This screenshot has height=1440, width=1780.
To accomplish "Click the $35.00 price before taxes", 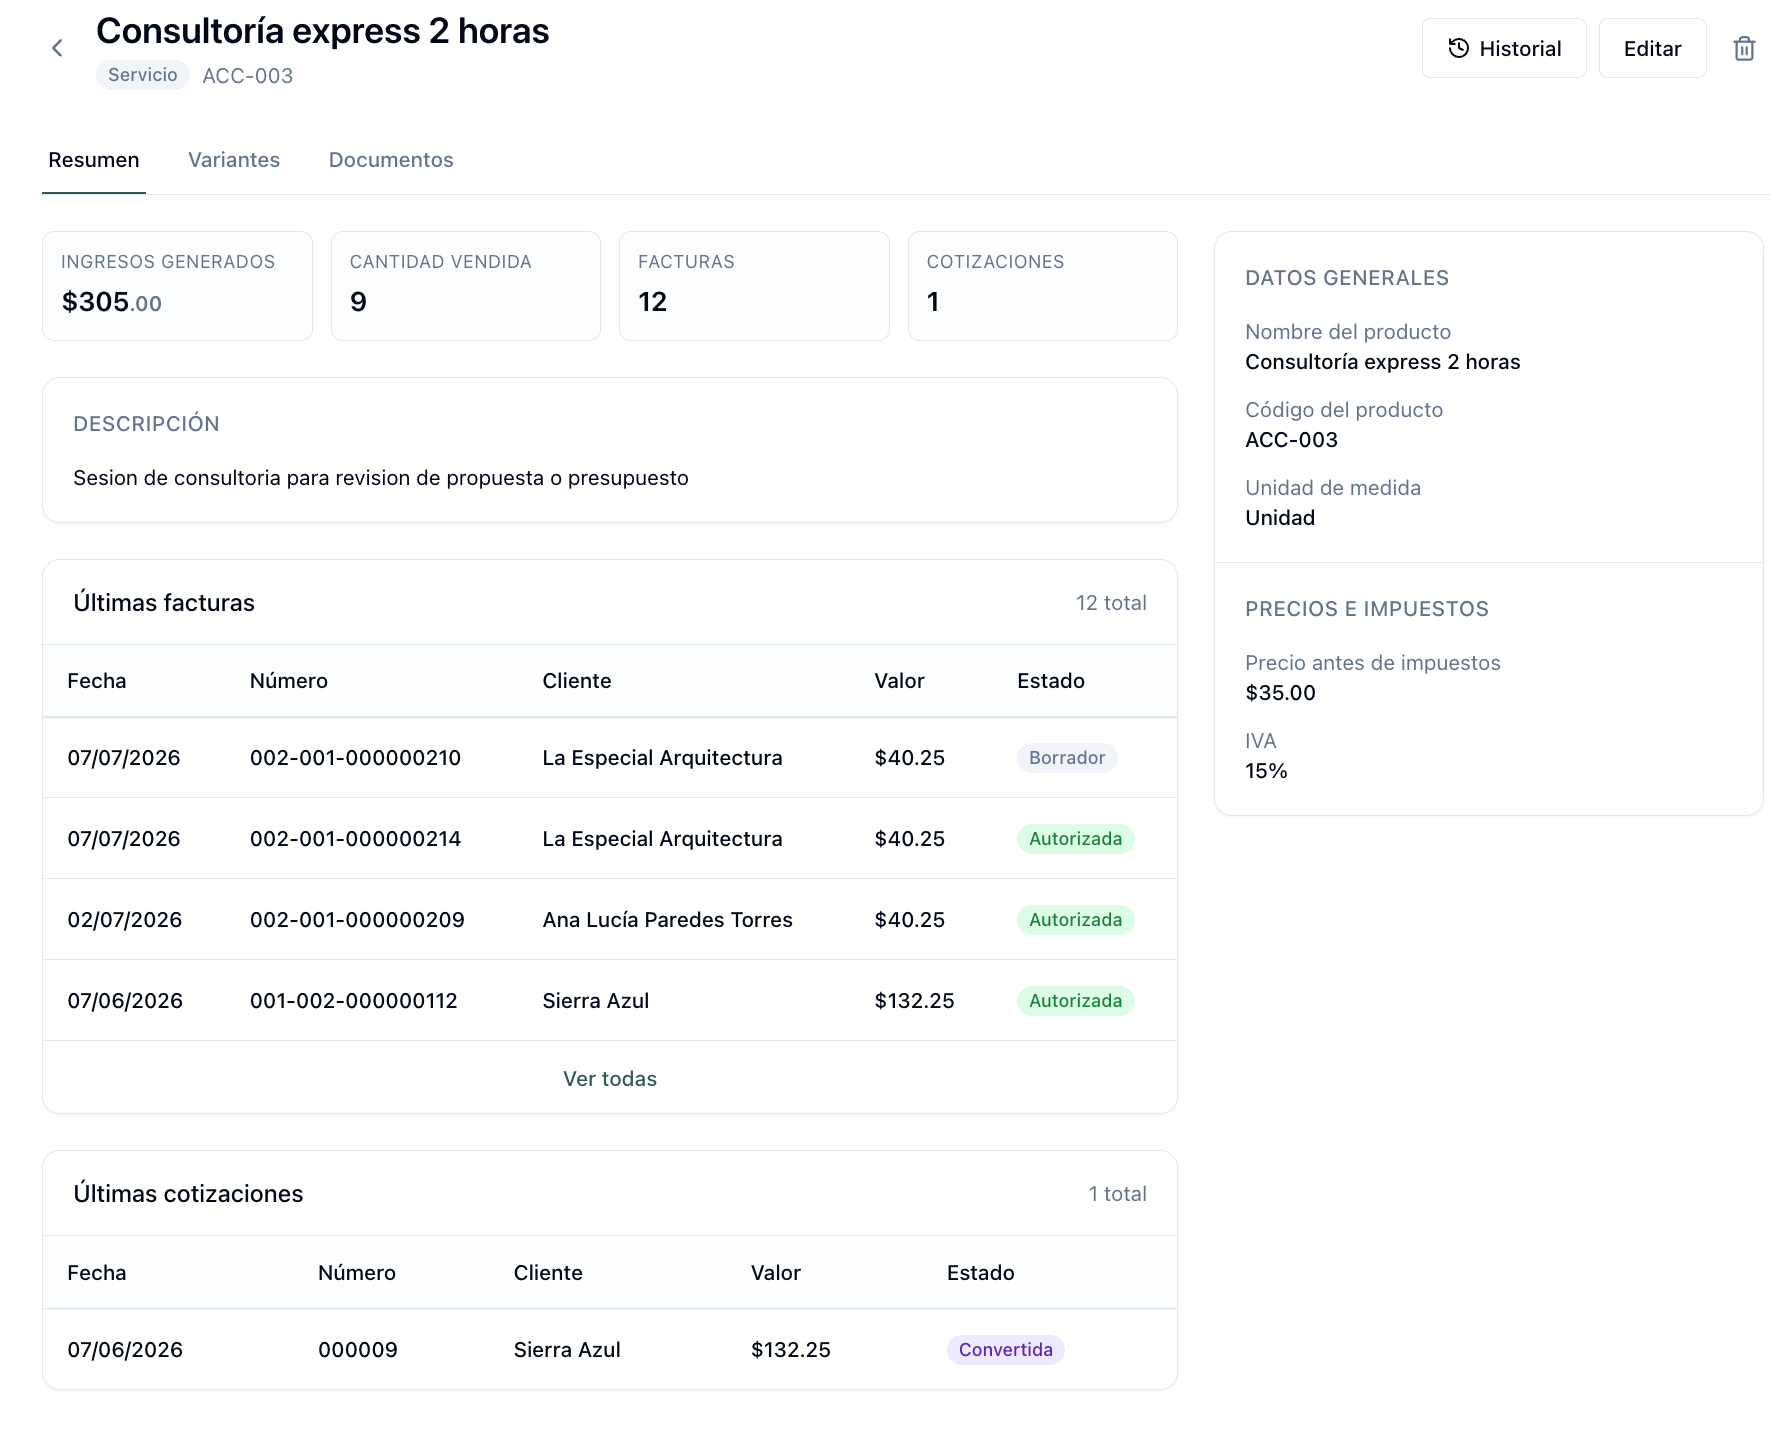I will (1280, 693).
